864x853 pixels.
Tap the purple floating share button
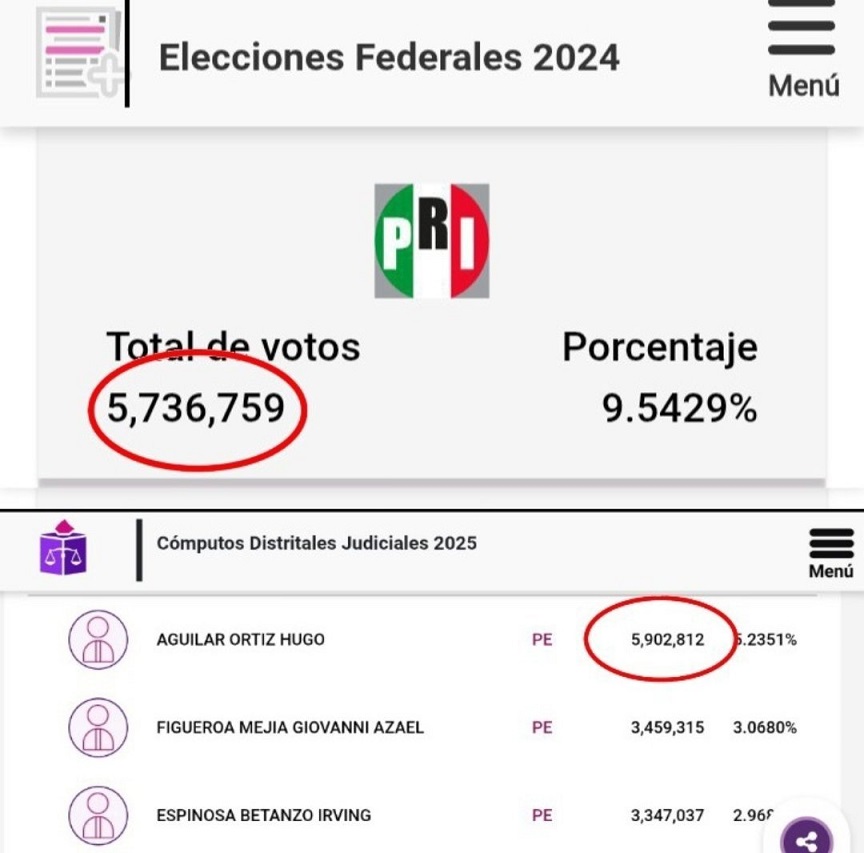(808, 839)
